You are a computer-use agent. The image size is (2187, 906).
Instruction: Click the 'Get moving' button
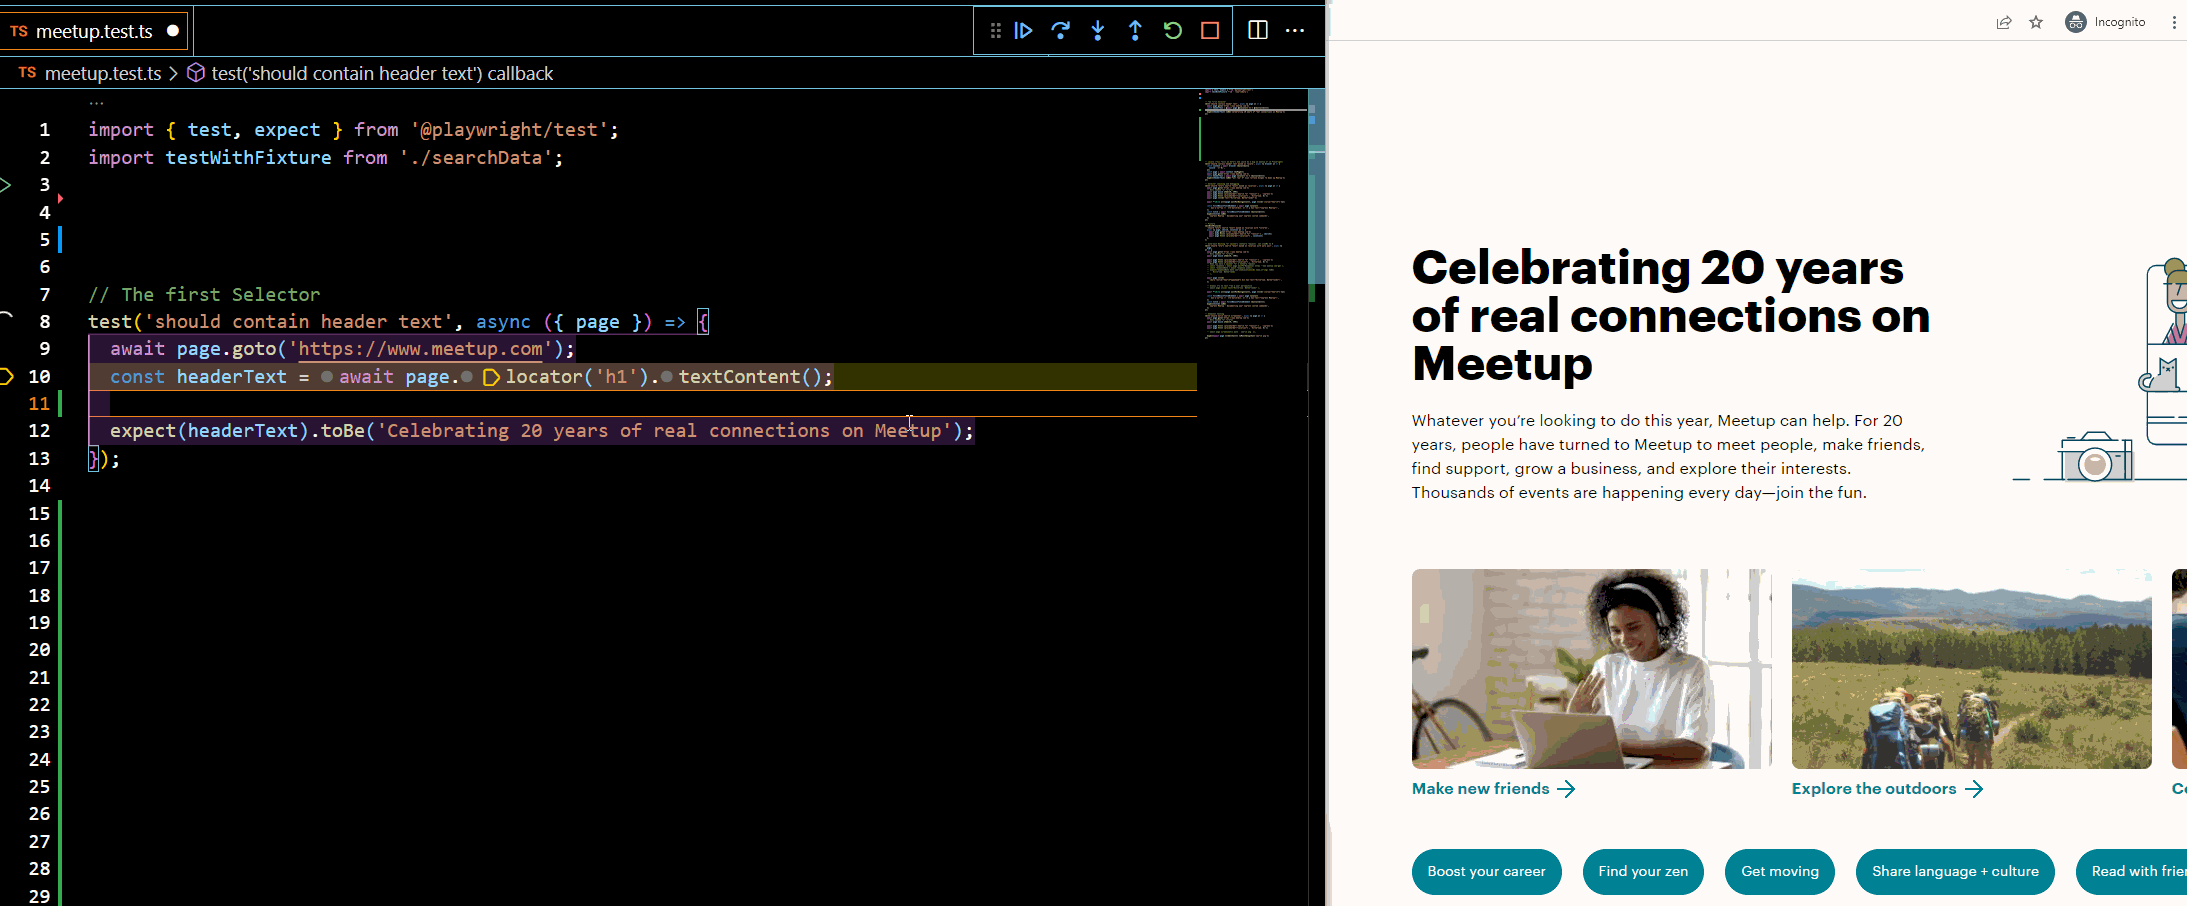tap(1780, 872)
